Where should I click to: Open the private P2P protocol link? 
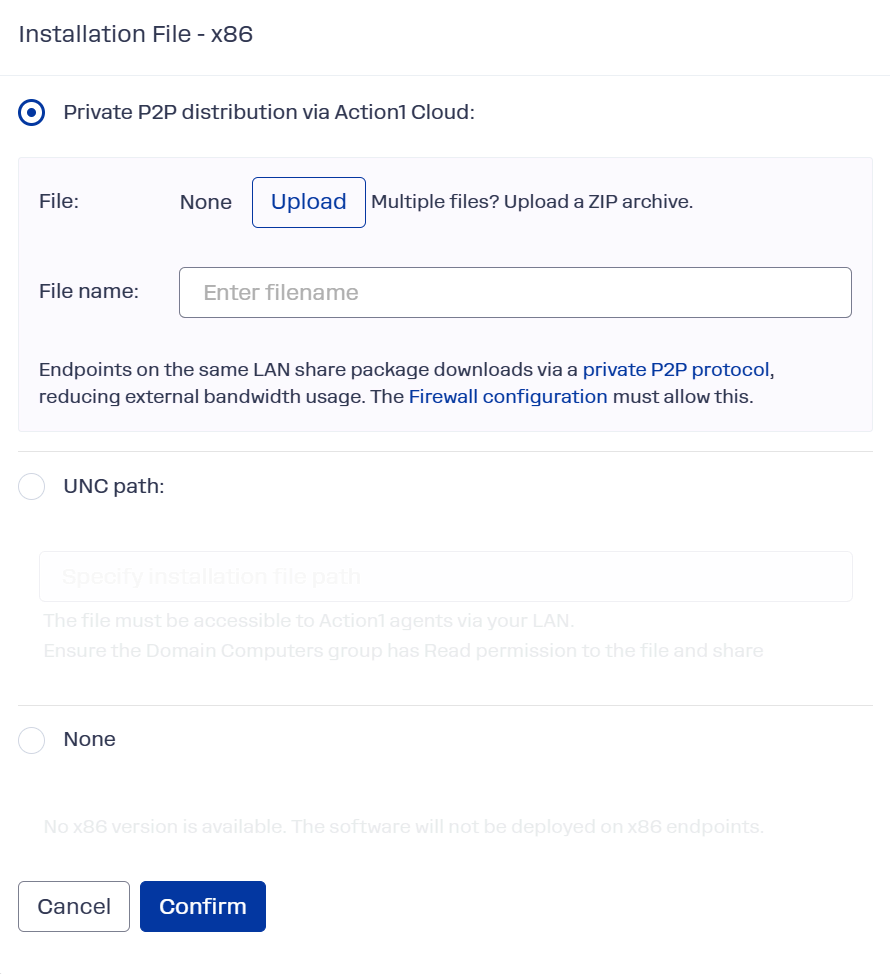coord(676,370)
